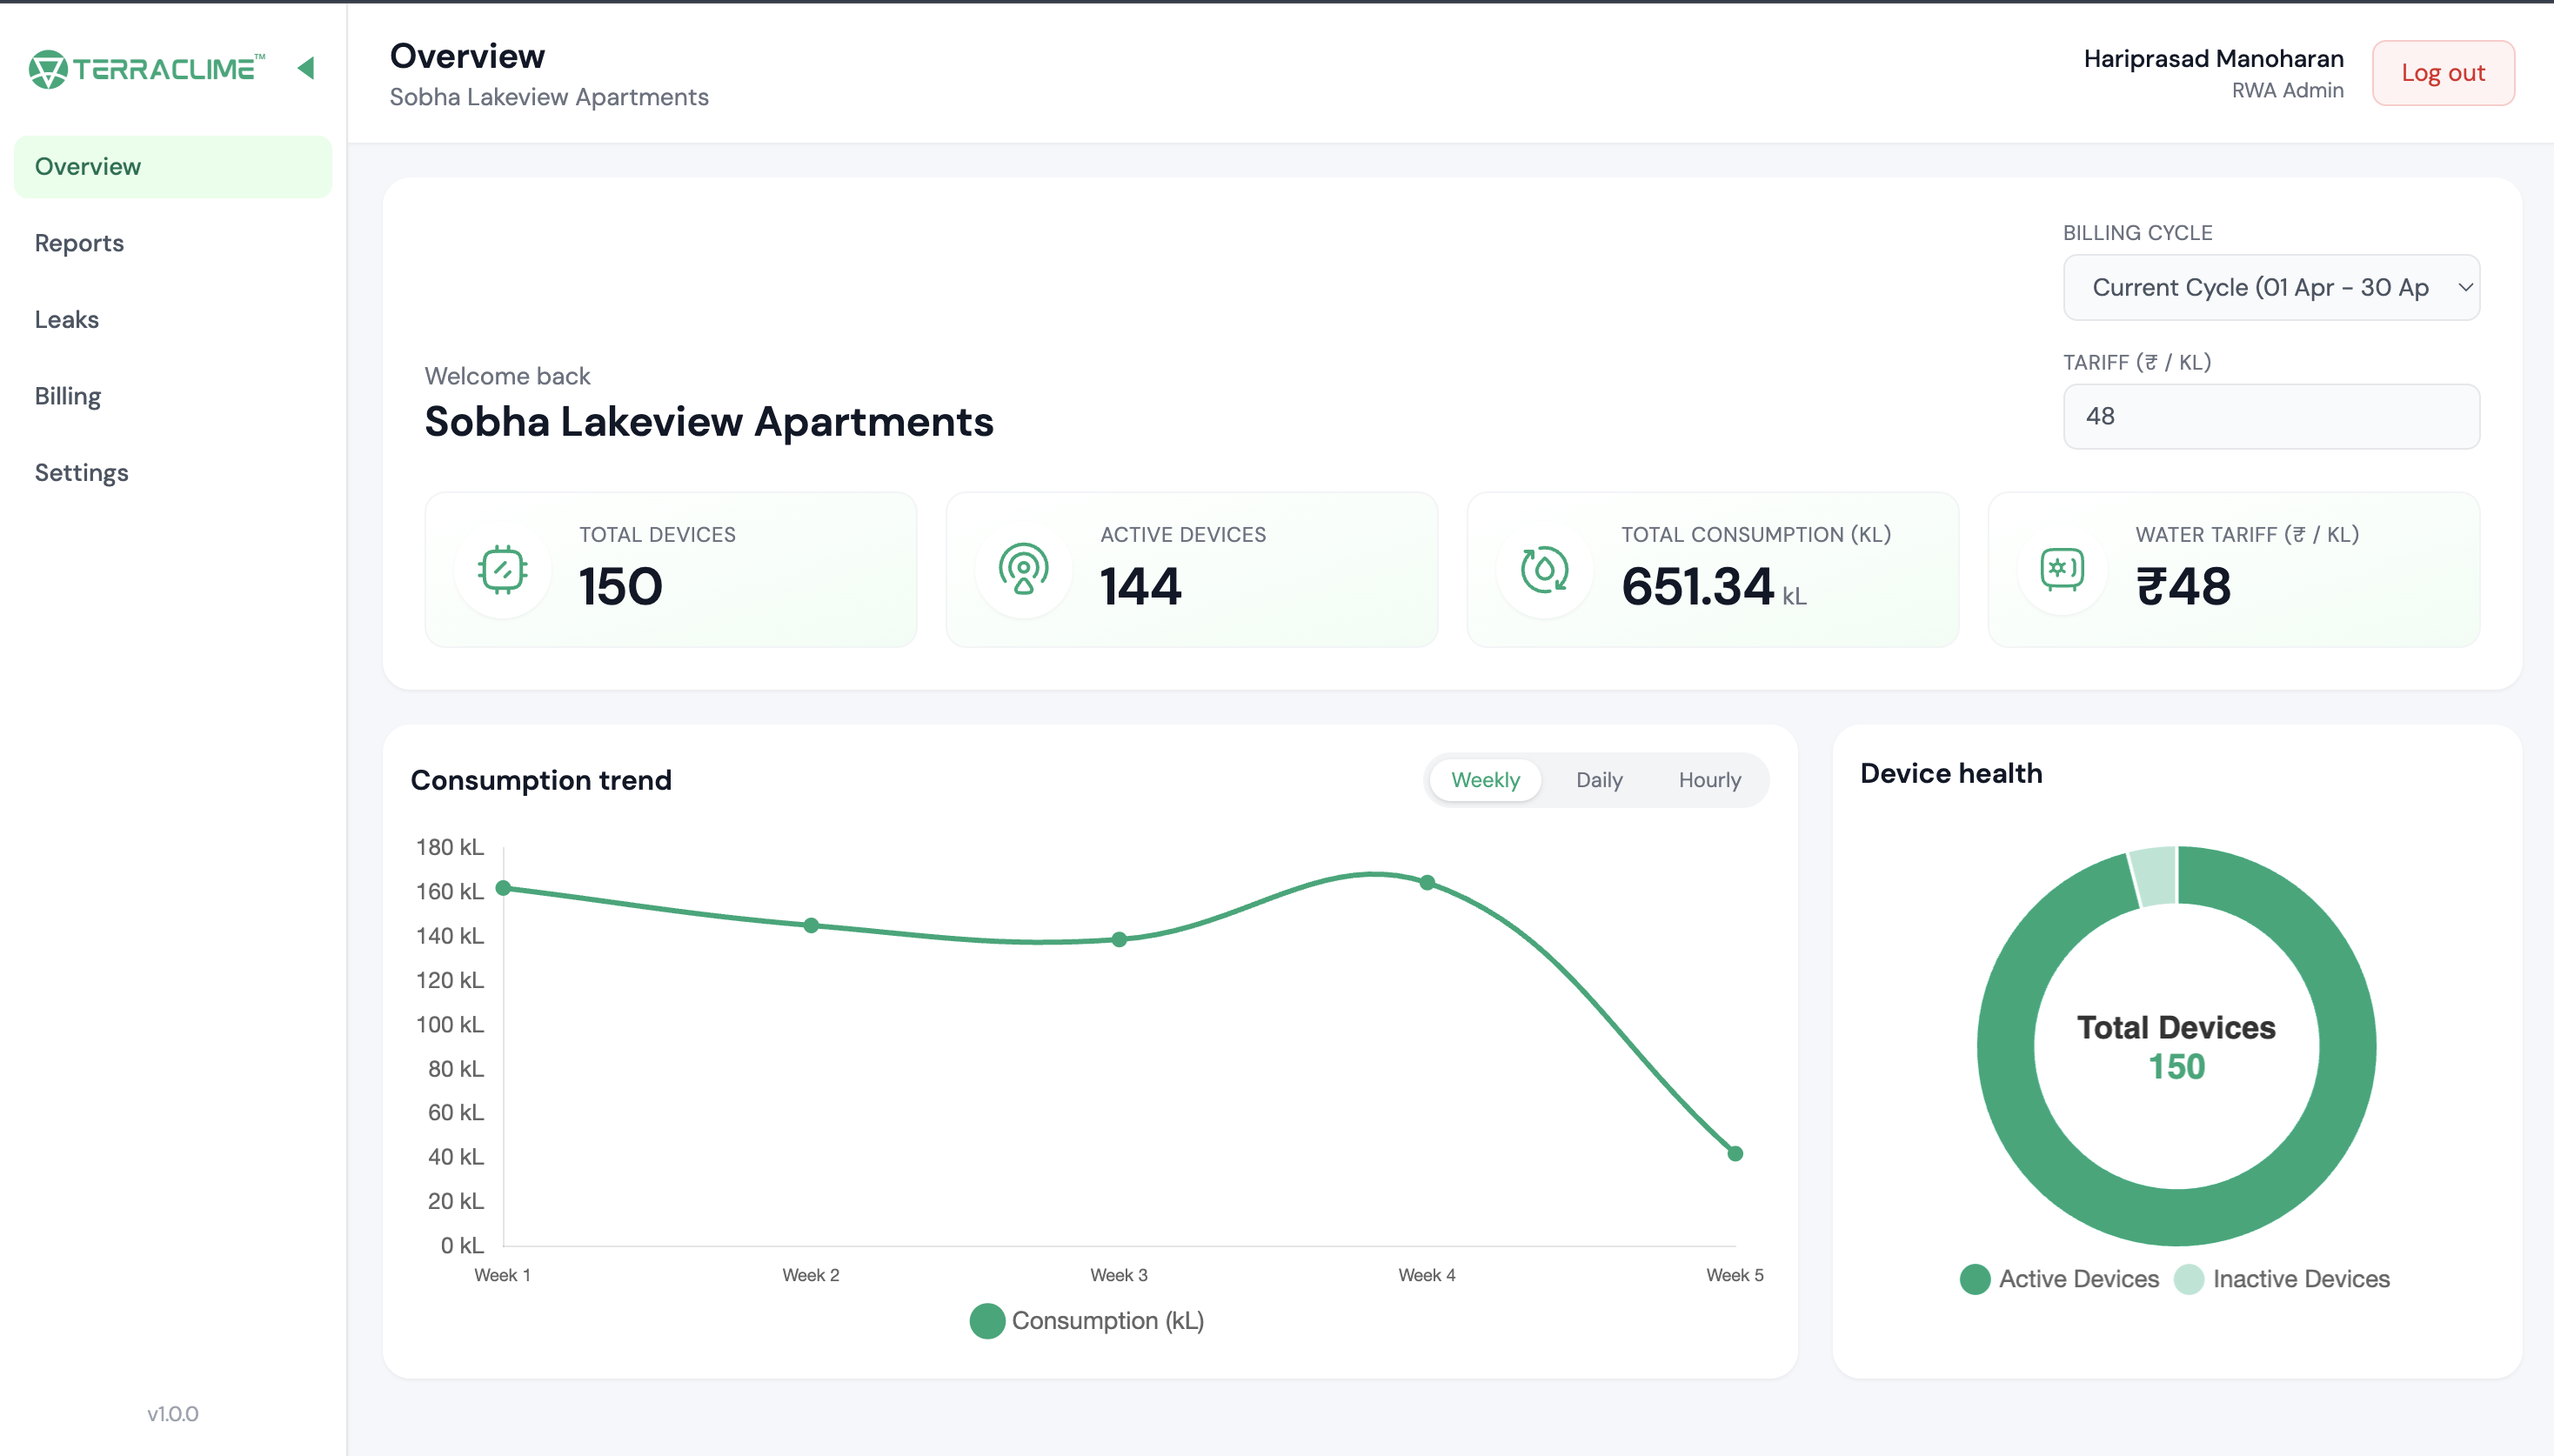
Task: Open the Settings page
Action: (173, 473)
